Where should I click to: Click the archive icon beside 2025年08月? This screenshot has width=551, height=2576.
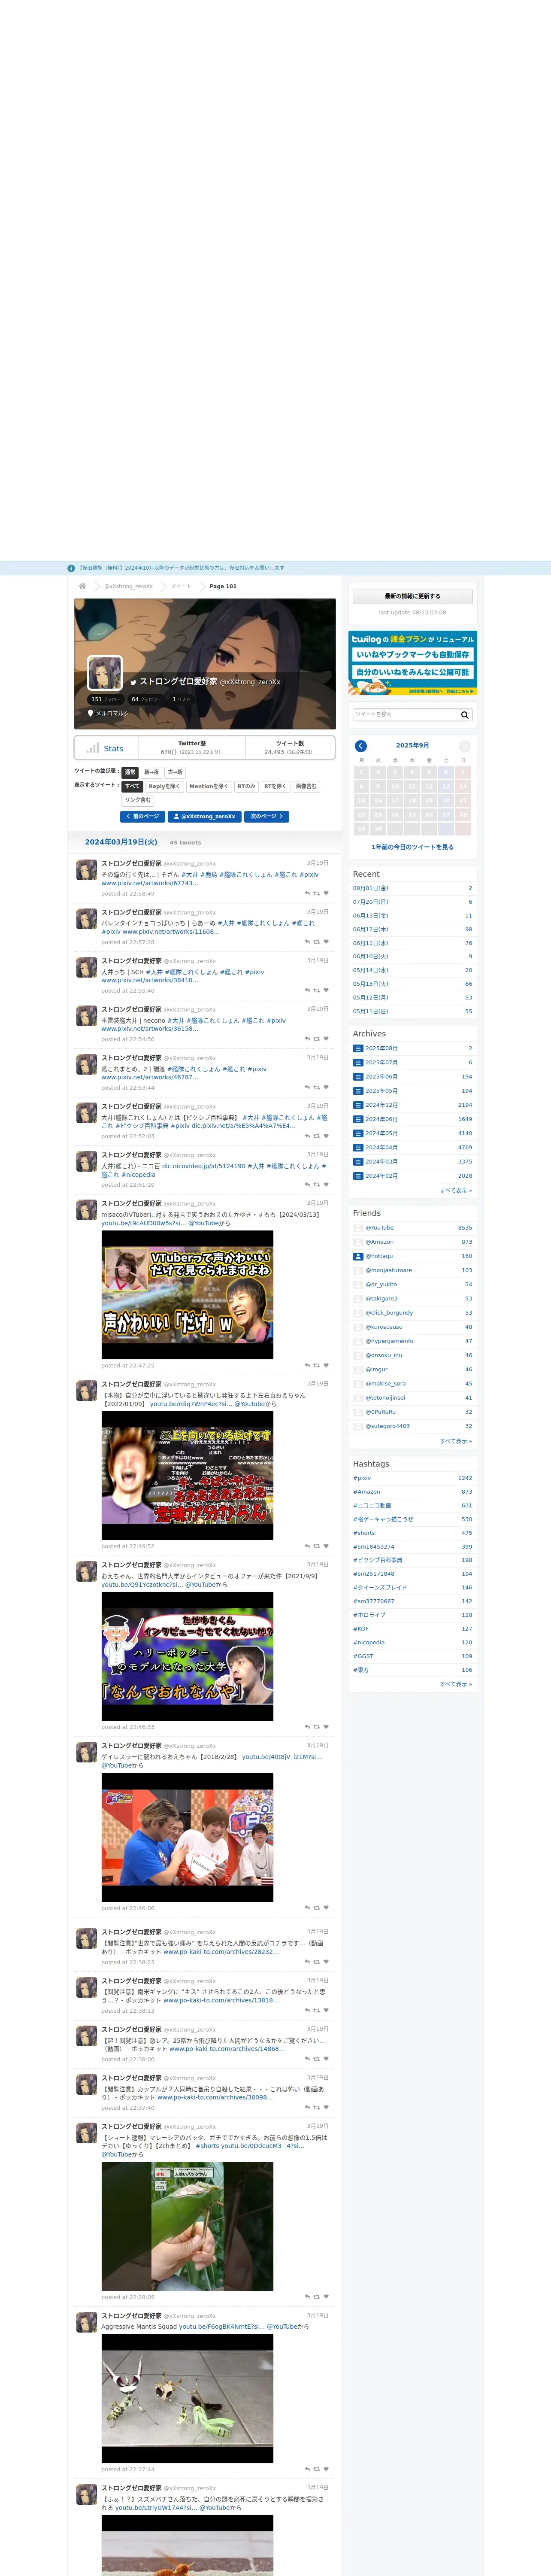[358, 1048]
